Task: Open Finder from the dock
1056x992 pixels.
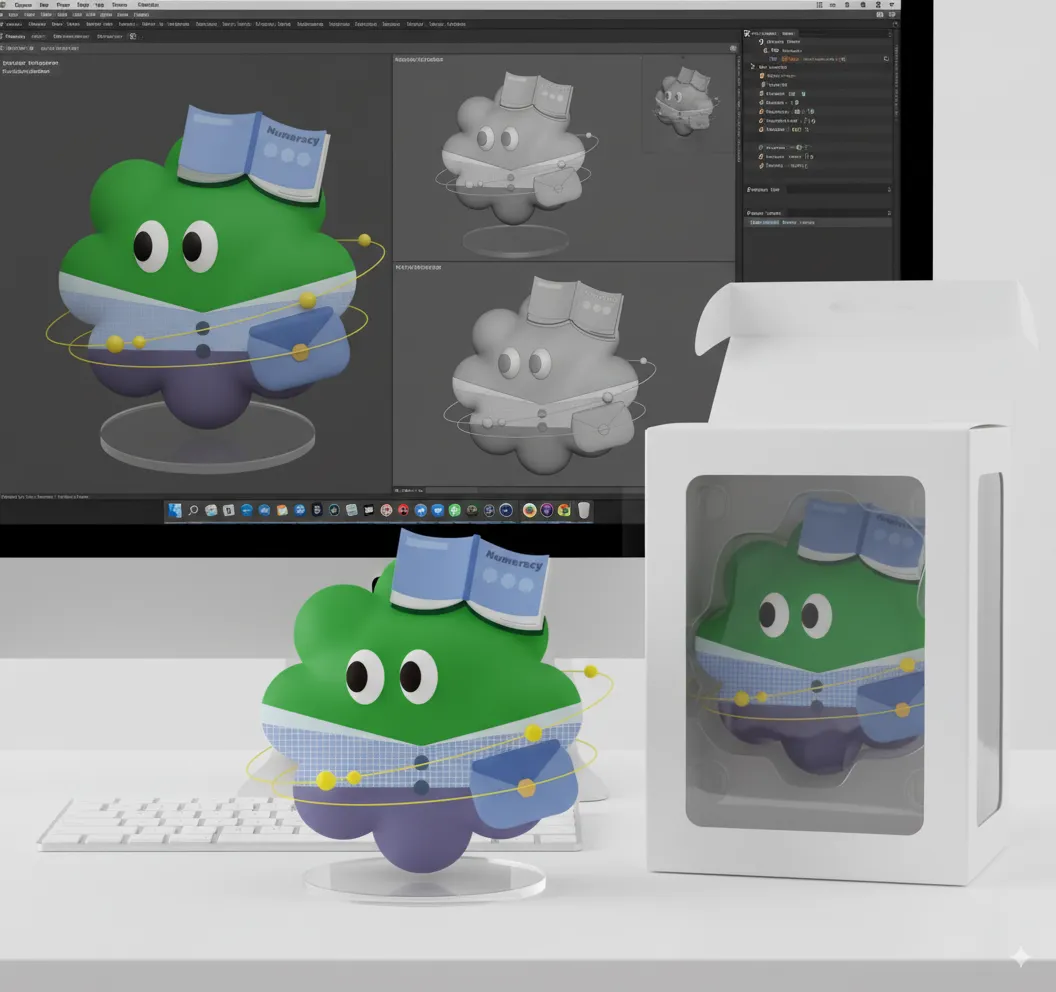Action: (176, 511)
